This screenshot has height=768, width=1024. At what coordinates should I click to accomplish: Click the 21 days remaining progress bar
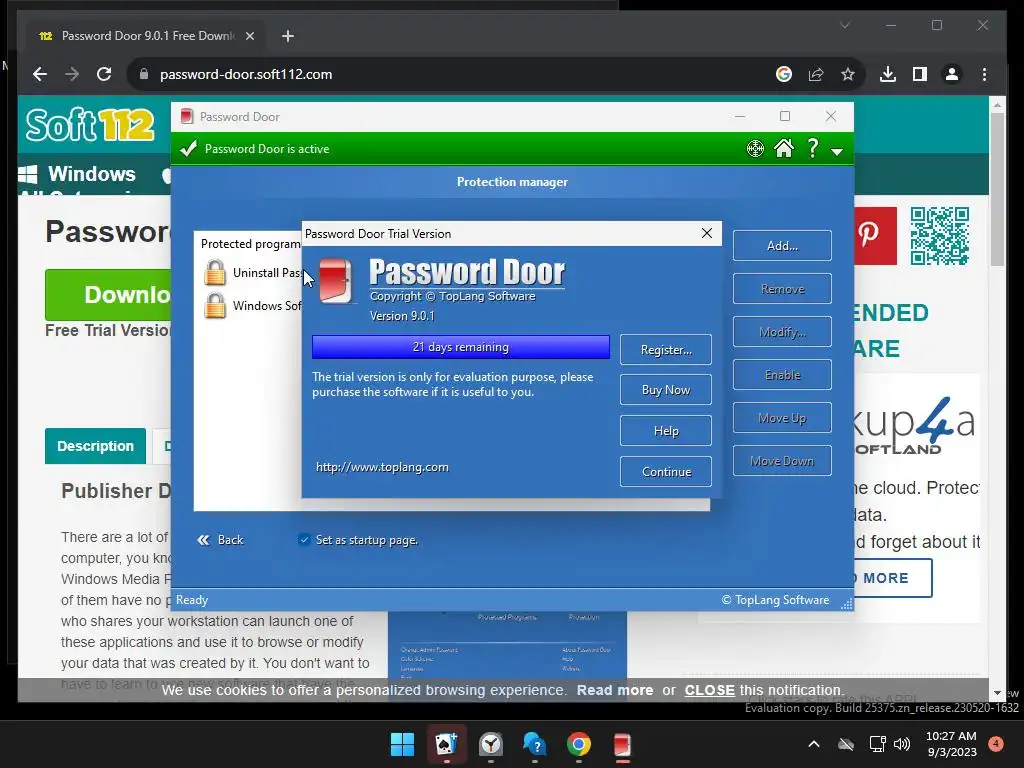click(x=460, y=347)
